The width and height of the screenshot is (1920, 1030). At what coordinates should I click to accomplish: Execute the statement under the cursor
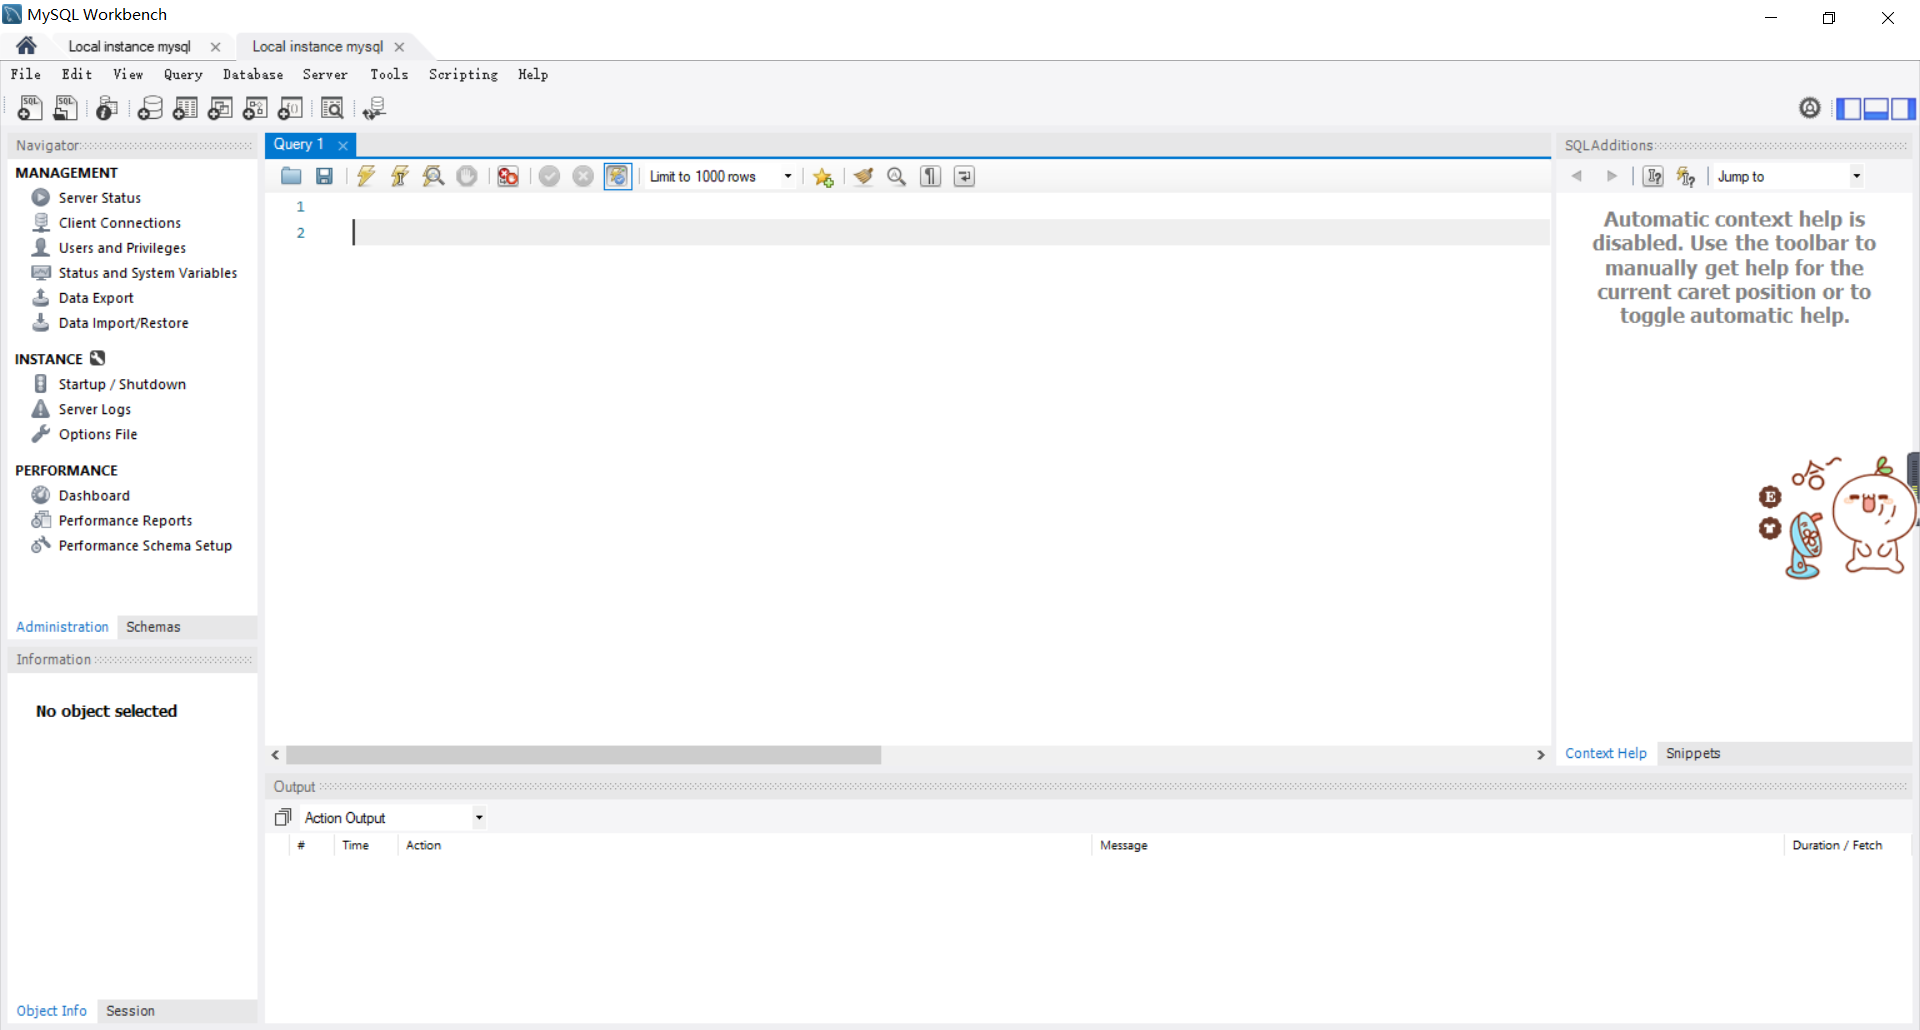click(399, 176)
